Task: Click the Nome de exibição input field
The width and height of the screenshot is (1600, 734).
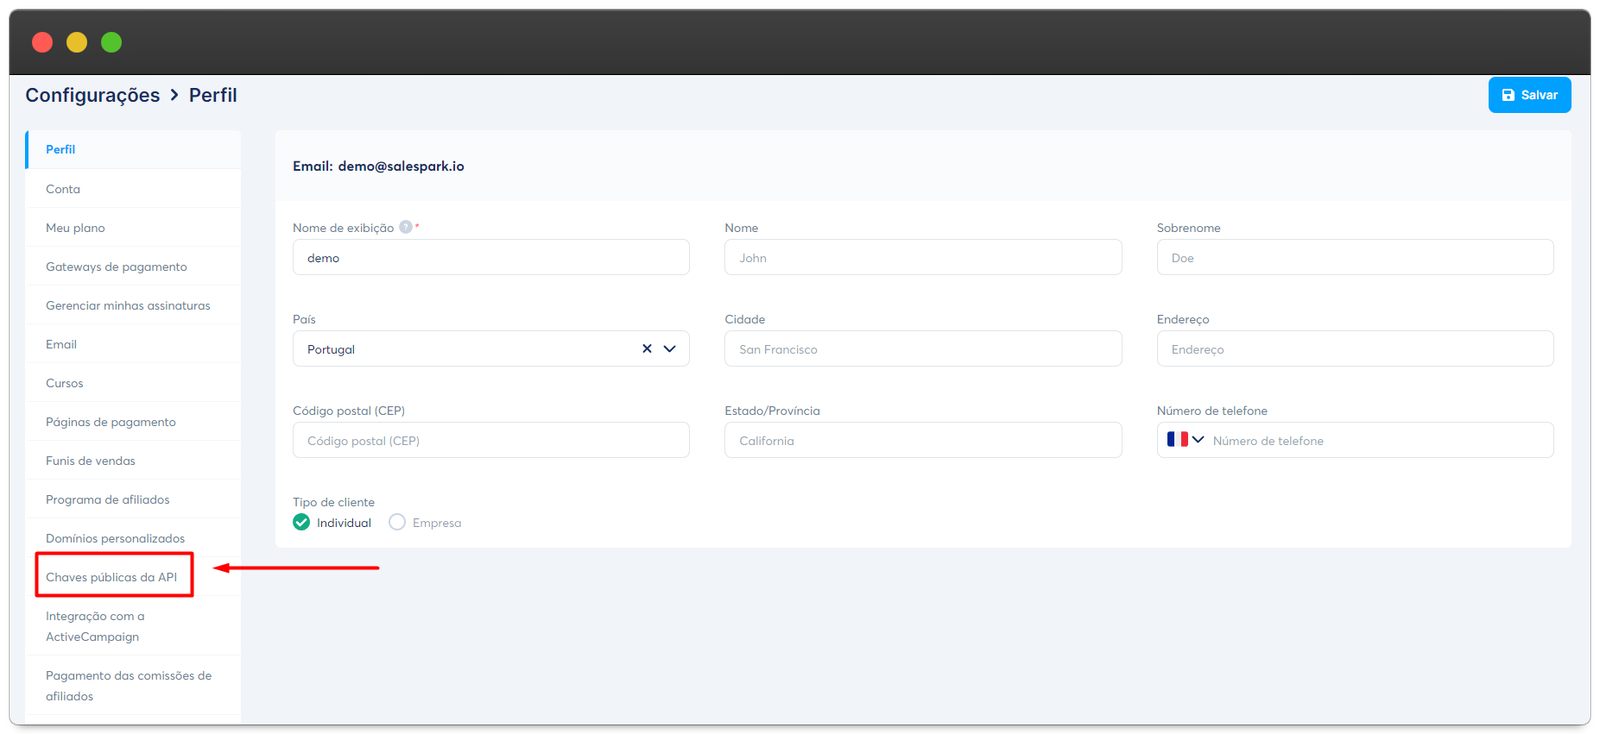Action: click(x=490, y=258)
